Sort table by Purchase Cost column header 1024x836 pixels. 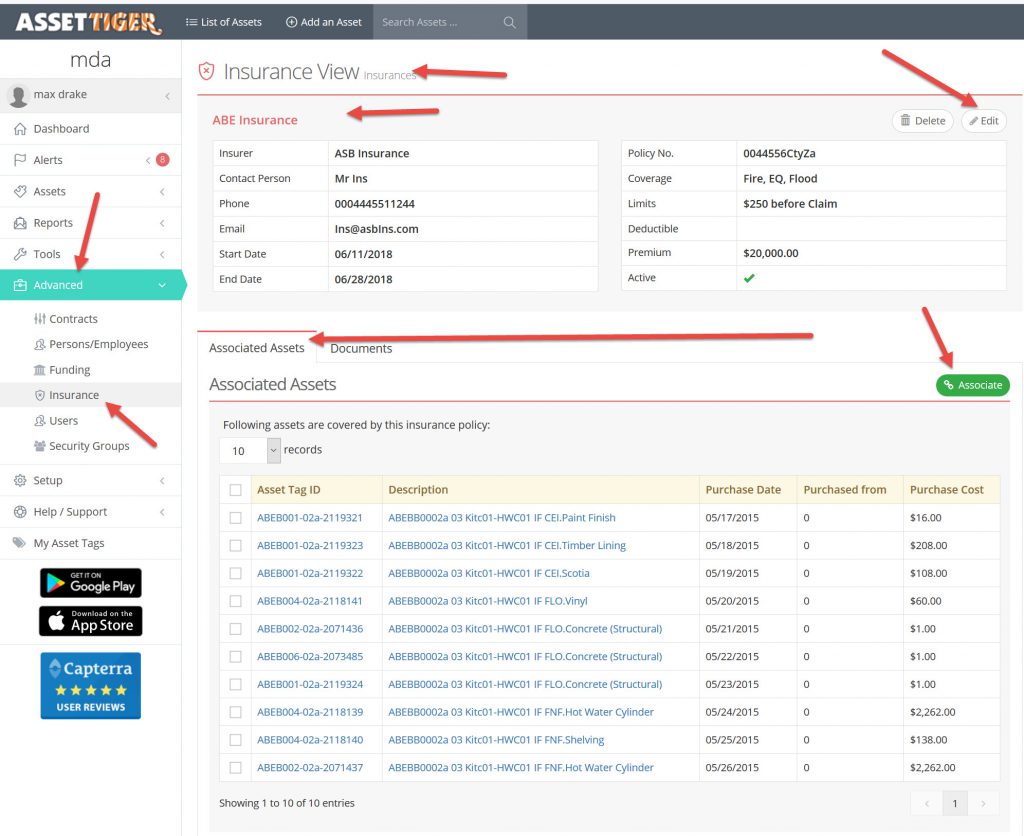[x=946, y=490]
